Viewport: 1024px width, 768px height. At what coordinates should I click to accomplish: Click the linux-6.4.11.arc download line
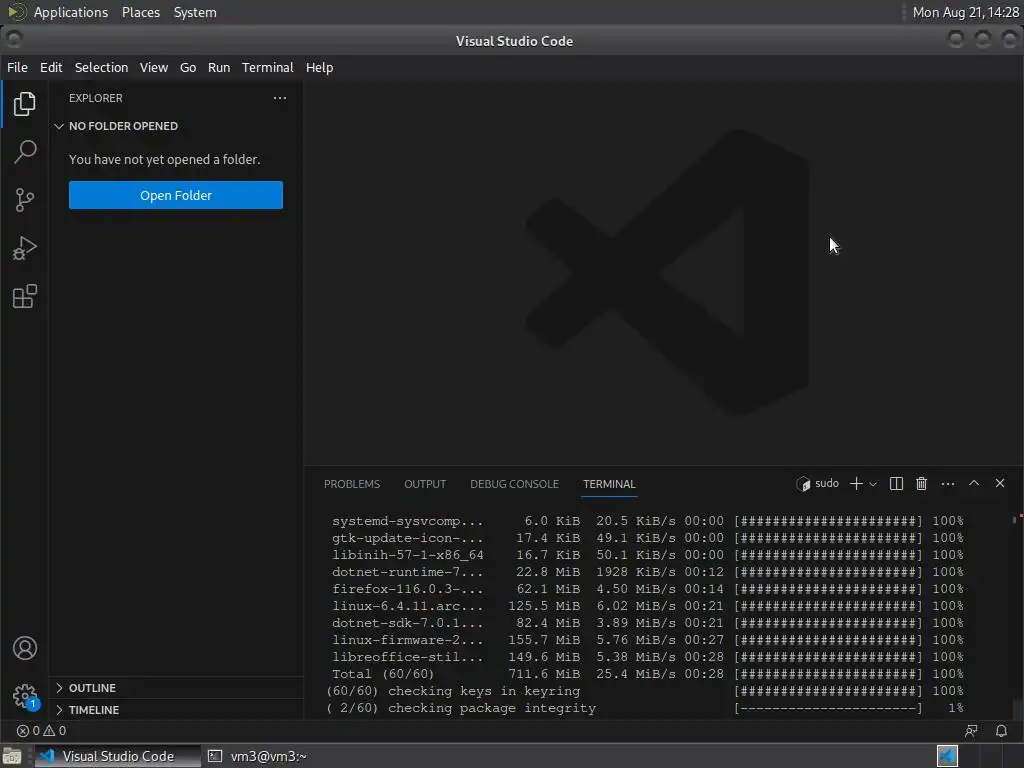click(647, 606)
